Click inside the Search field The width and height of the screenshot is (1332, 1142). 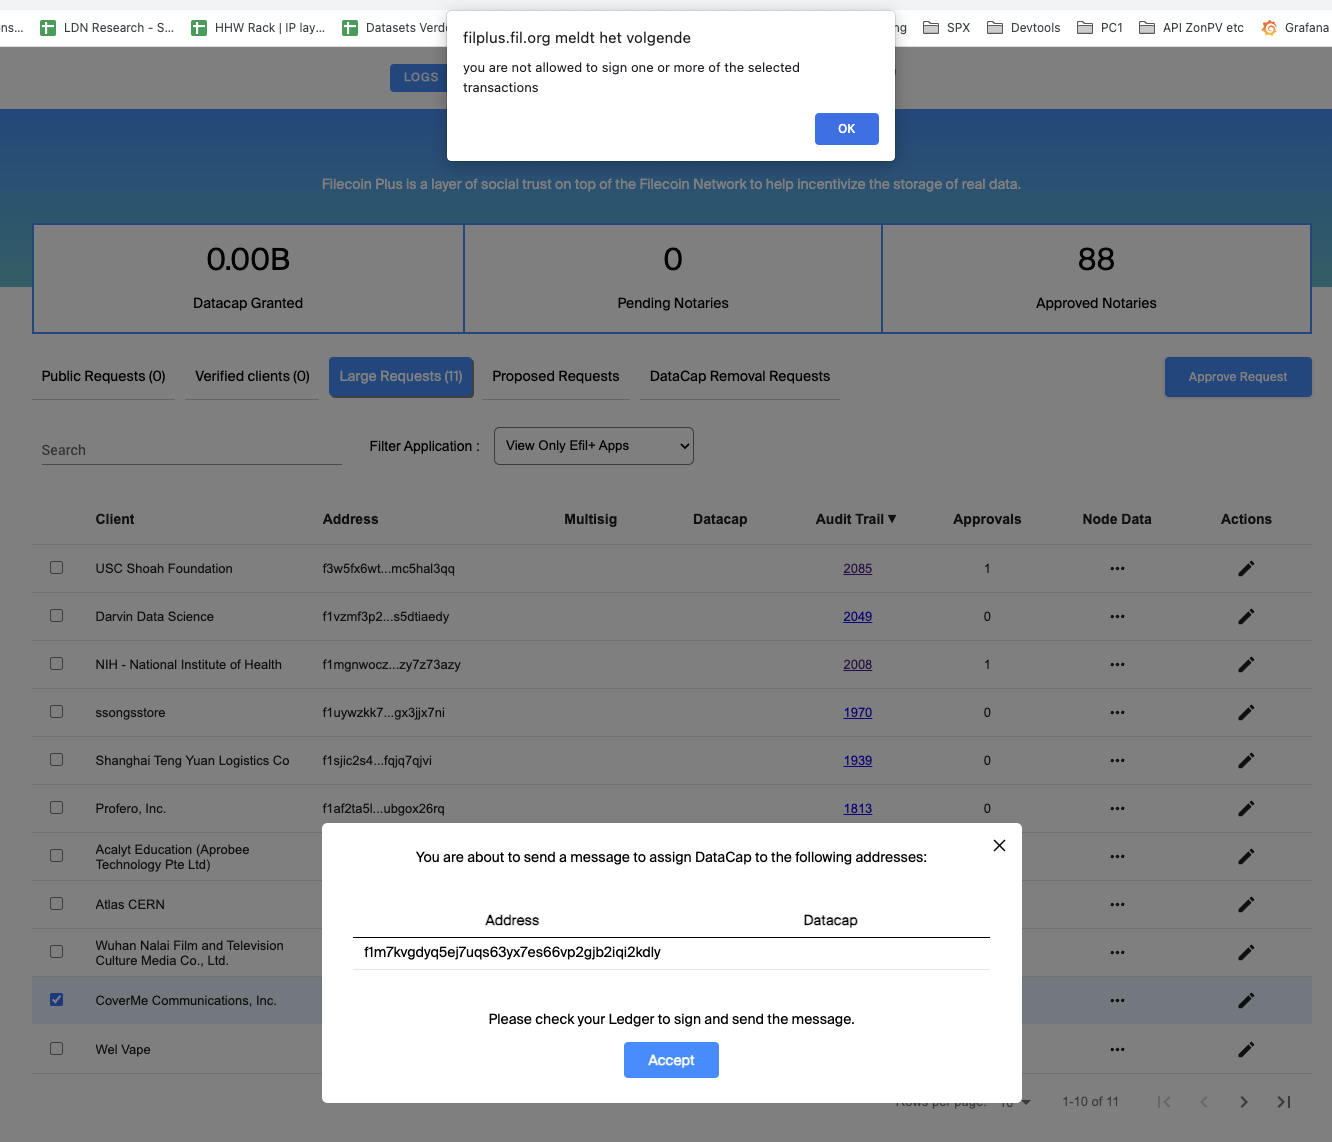pyautogui.click(x=190, y=448)
